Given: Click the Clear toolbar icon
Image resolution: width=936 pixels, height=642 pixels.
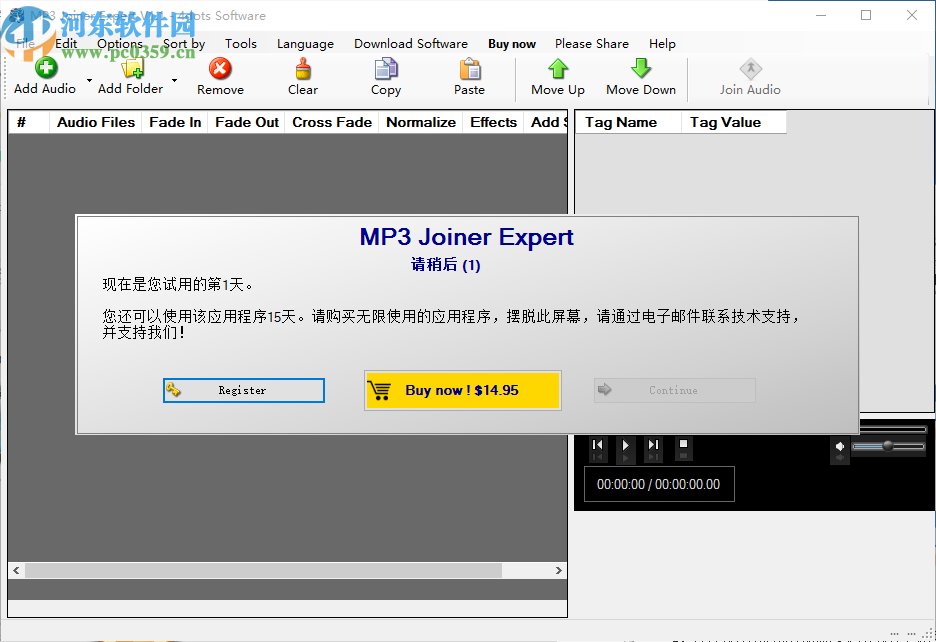Looking at the screenshot, I should point(302,70).
